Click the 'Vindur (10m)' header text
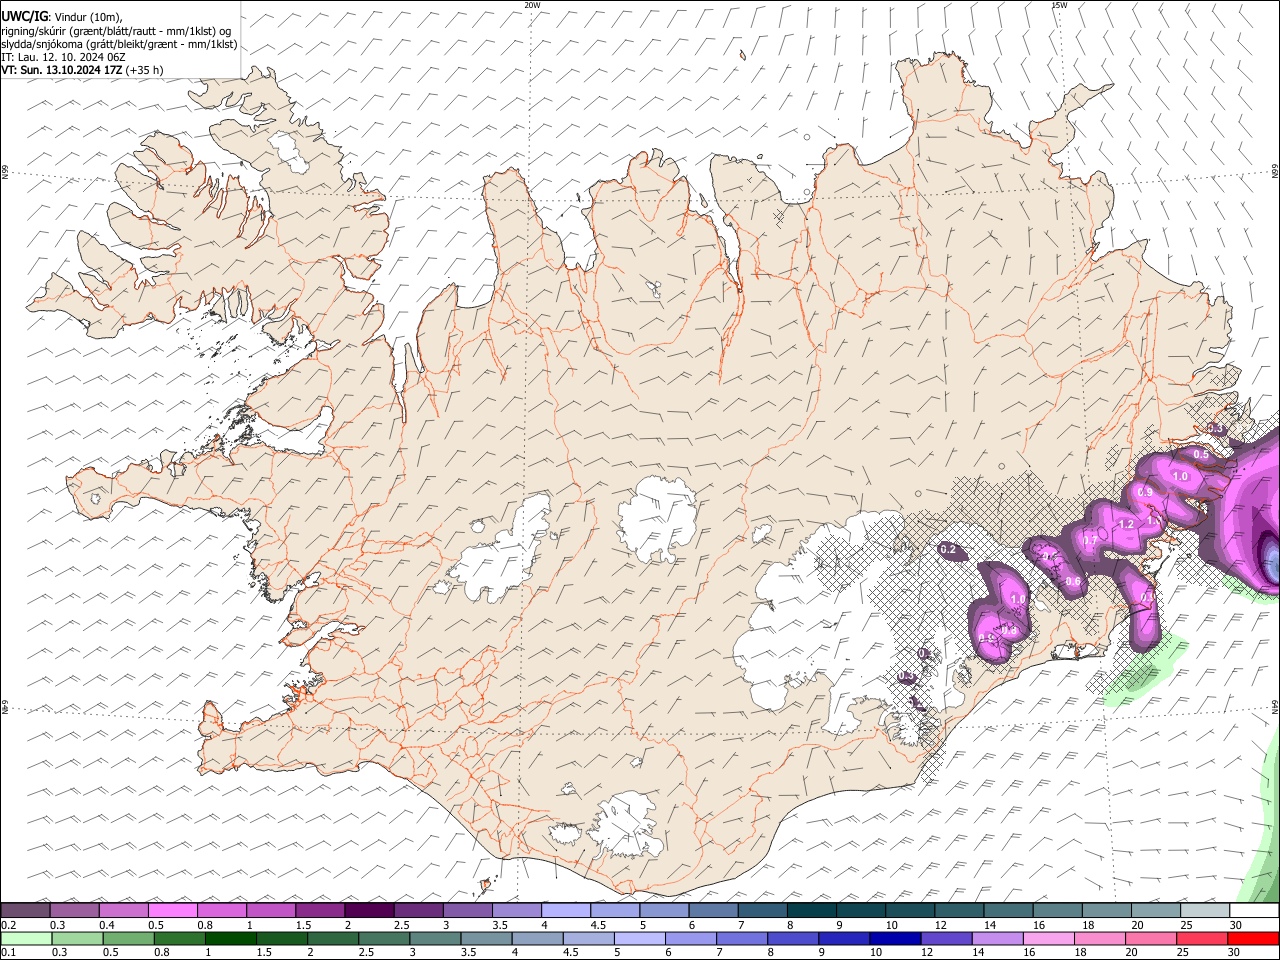 88,16
